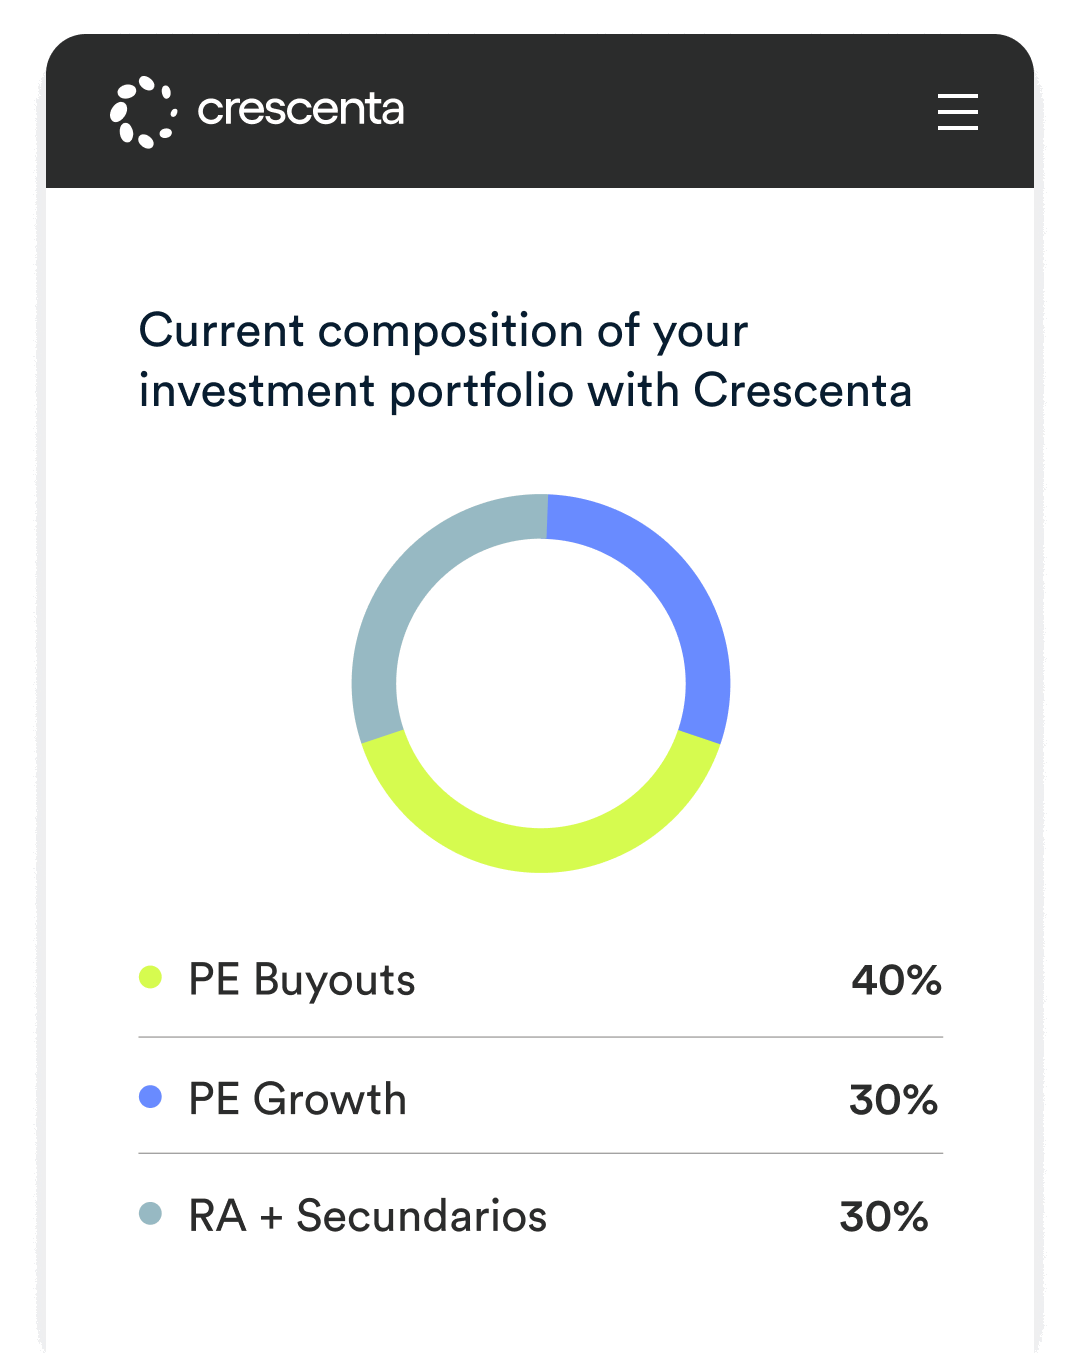Click the blue dot beside PE Growth

150,1097
